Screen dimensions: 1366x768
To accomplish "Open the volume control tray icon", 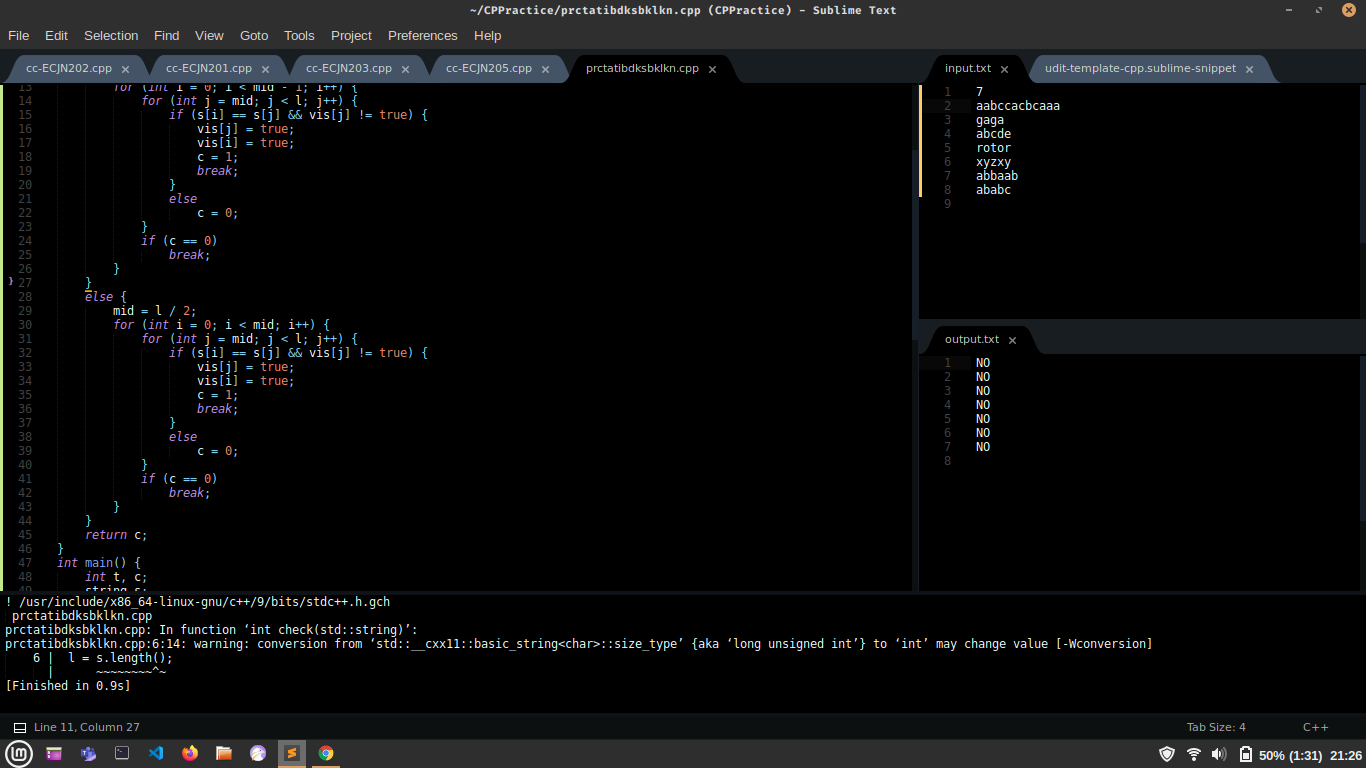I will (1219, 755).
